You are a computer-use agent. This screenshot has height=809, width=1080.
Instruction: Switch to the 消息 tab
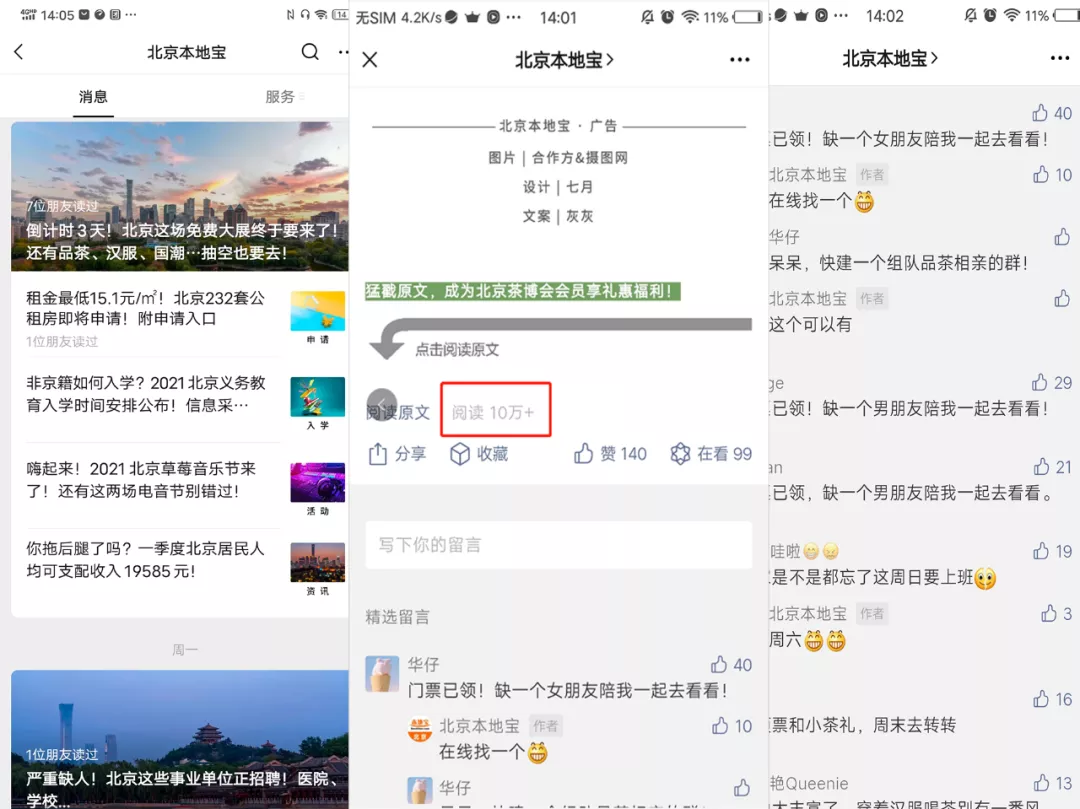[93, 97]
